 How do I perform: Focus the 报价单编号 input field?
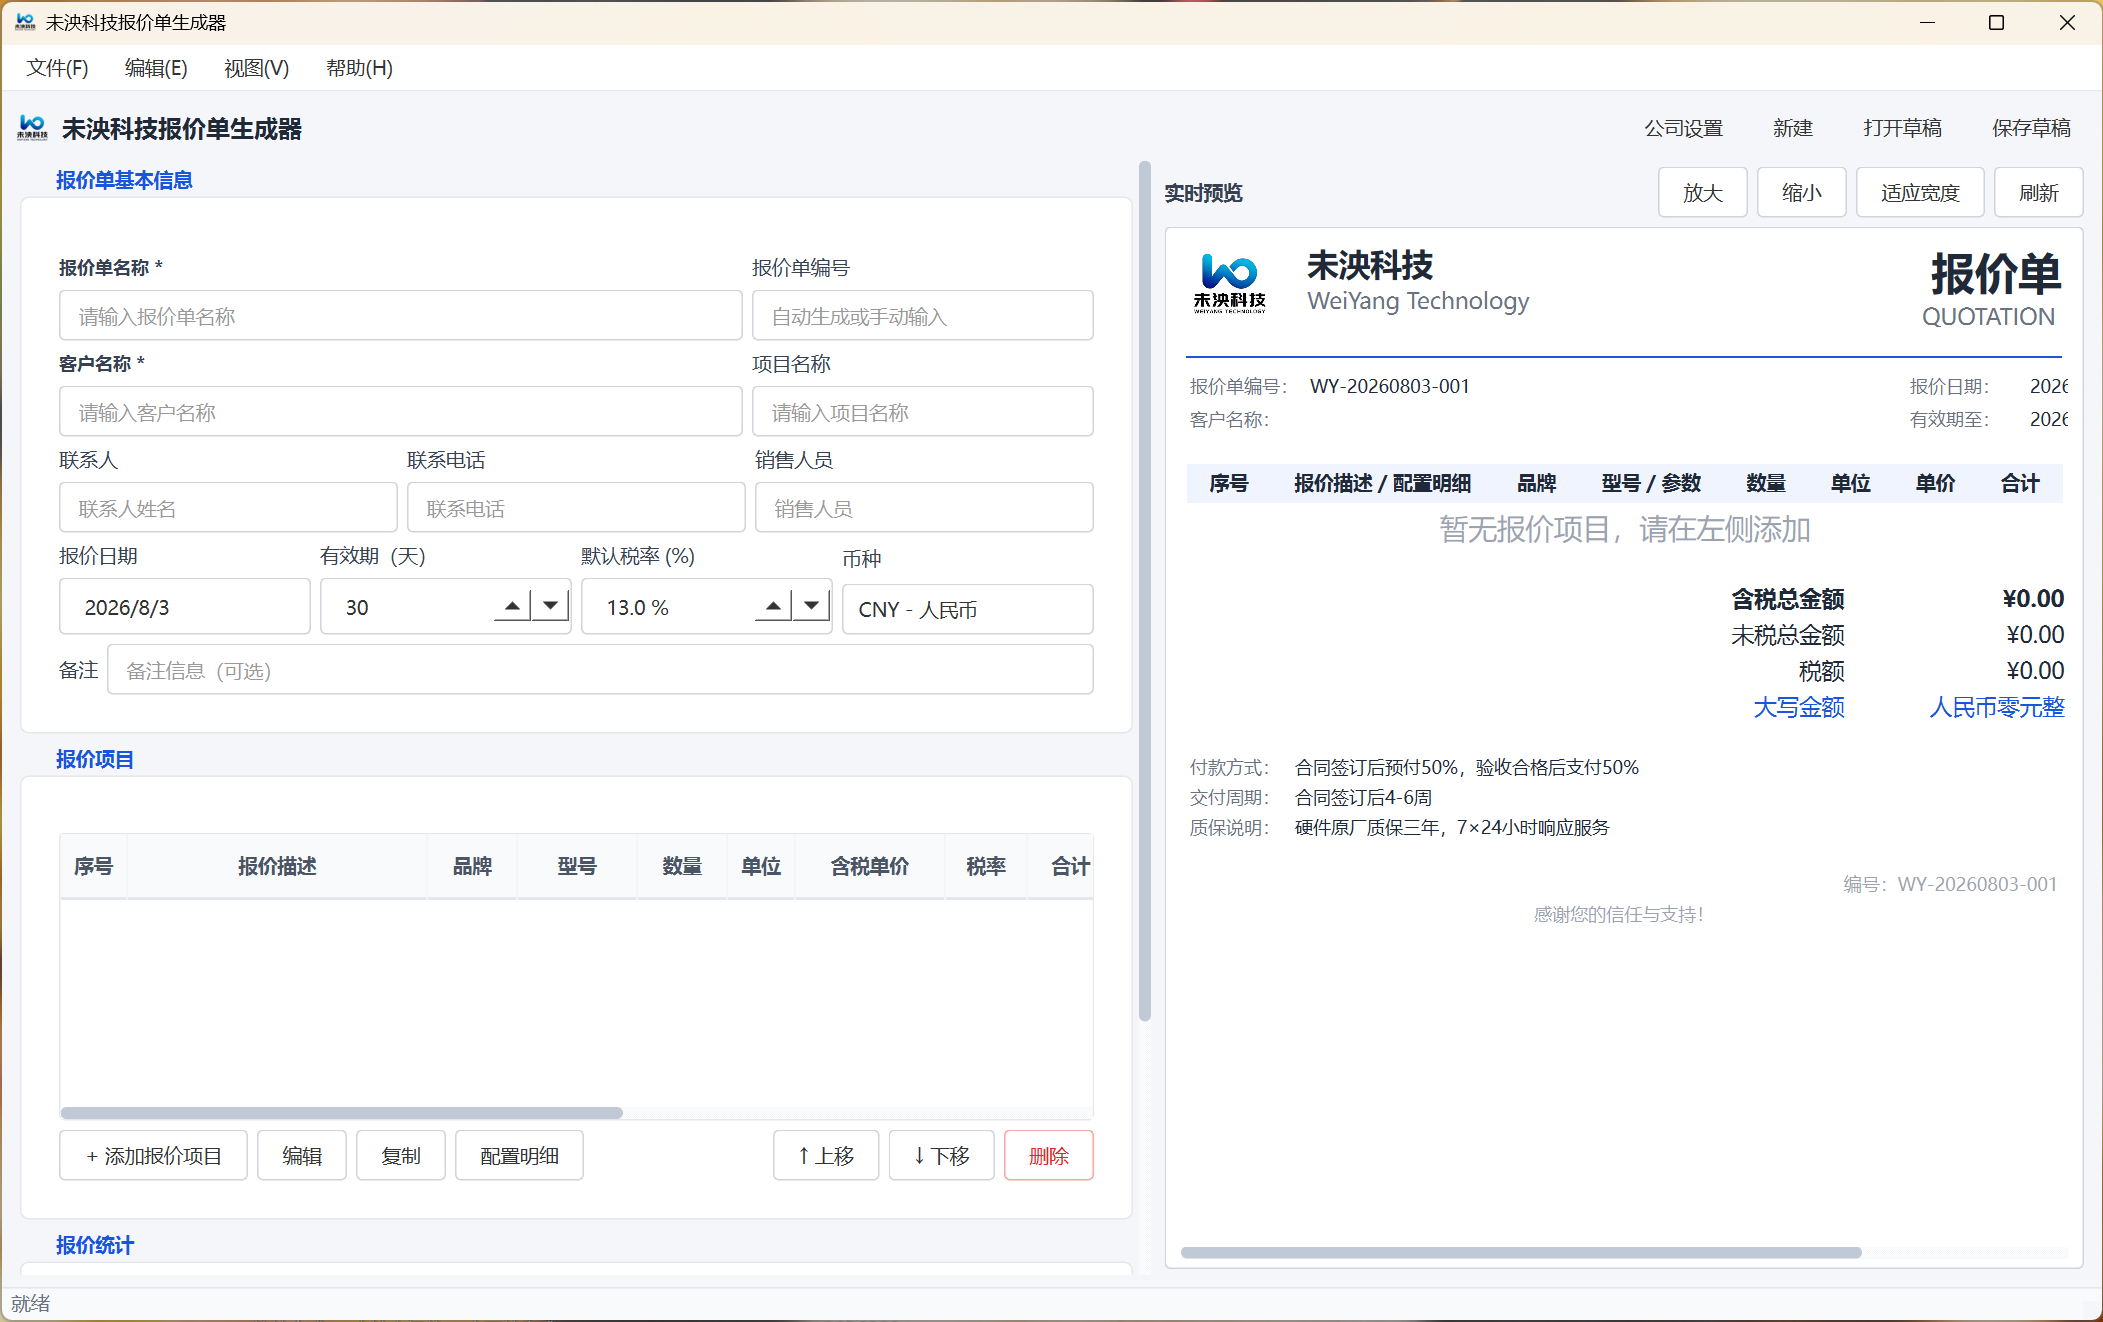(x=922, y=316)
